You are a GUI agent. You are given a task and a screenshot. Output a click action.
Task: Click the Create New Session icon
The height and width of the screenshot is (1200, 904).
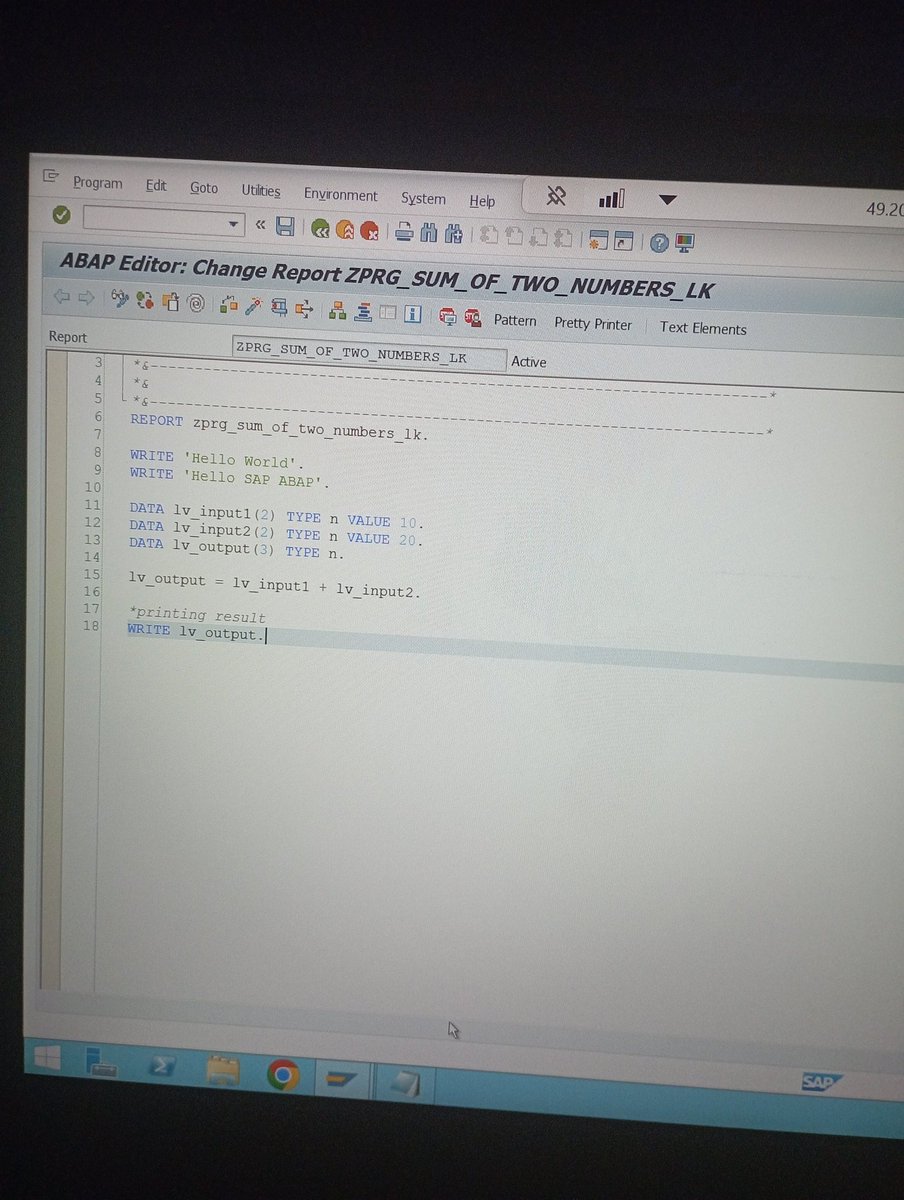pyautogui.click(x=598, y=240)
